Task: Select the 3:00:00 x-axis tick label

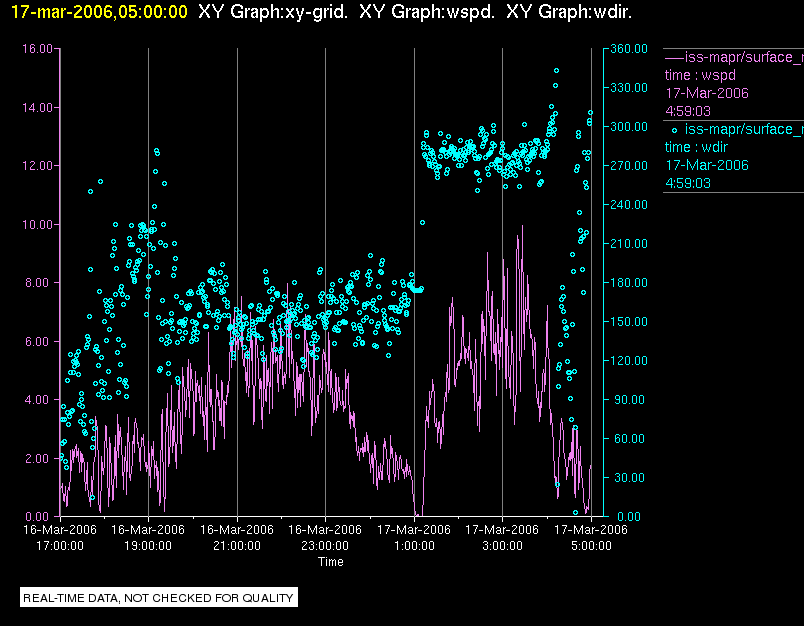Action: click(502, 546)
